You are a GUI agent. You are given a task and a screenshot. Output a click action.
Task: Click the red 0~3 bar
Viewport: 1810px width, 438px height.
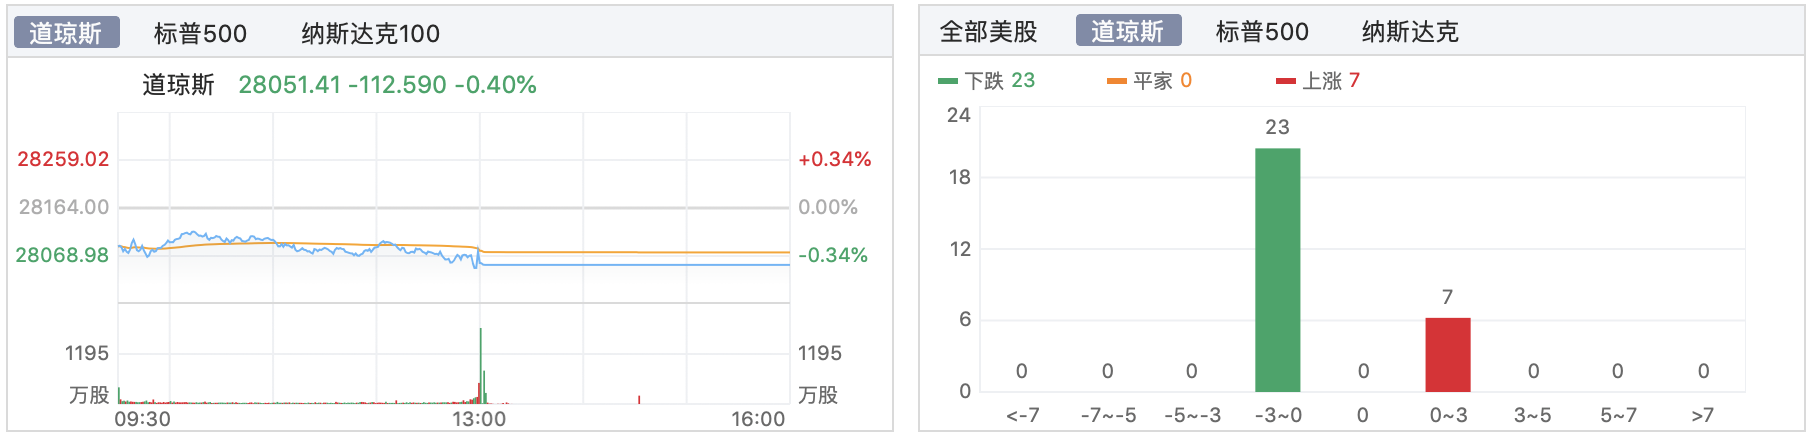tap(1447, 355)
